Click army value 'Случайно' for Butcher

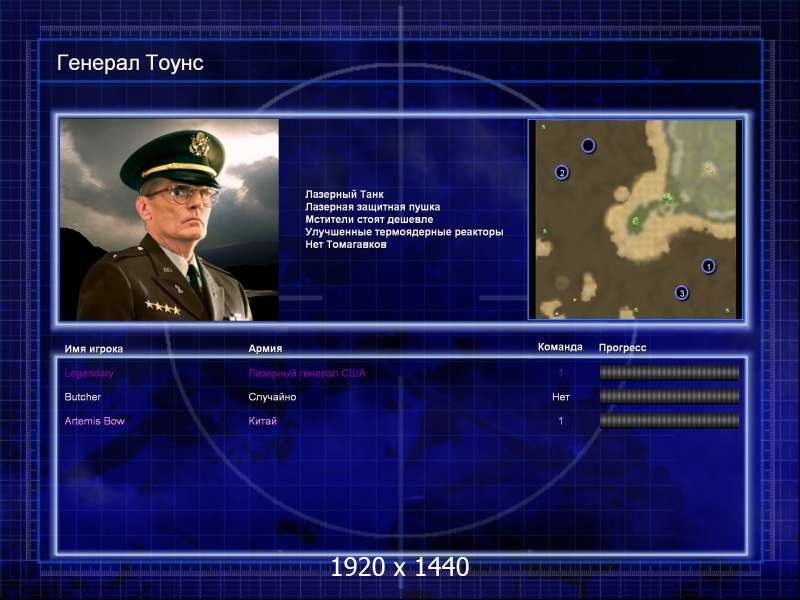coord(272,397)
